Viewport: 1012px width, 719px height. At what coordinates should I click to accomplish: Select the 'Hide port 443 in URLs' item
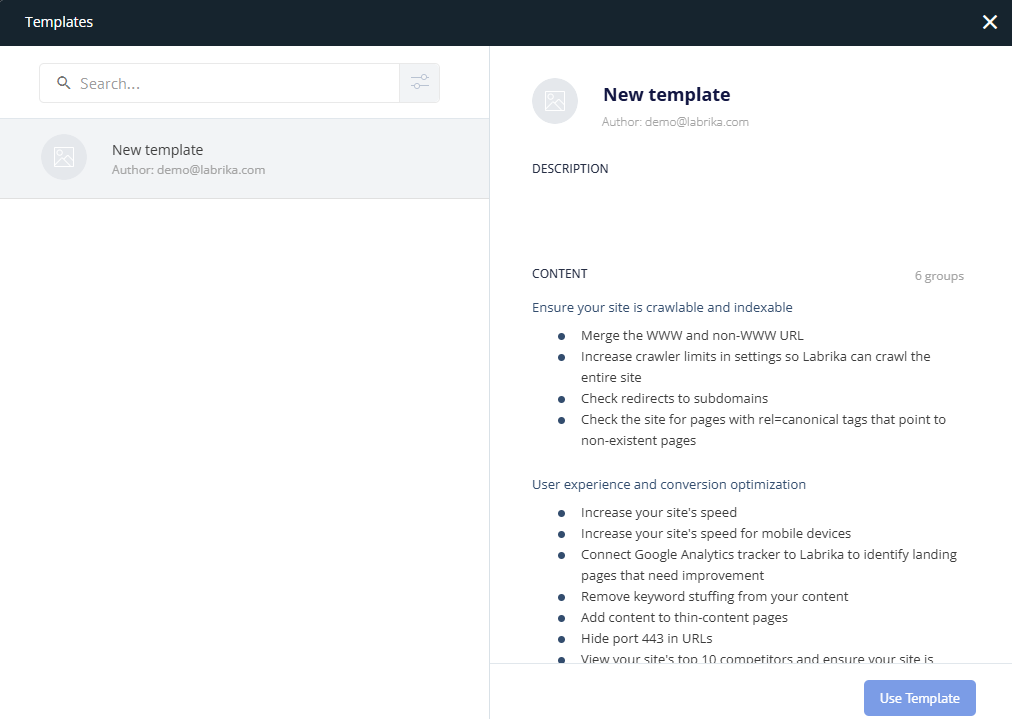point(646,638)
